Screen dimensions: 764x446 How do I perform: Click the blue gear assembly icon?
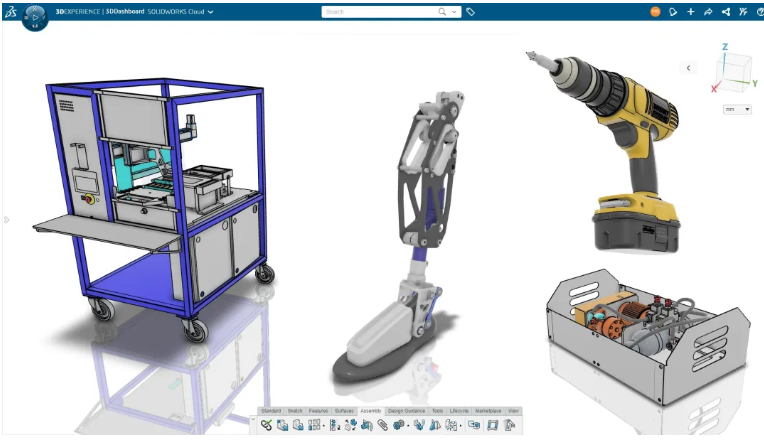399,425
